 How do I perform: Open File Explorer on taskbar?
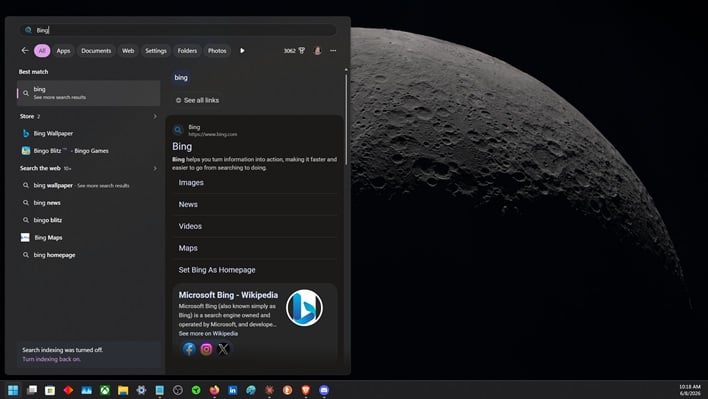coord(123,390)
